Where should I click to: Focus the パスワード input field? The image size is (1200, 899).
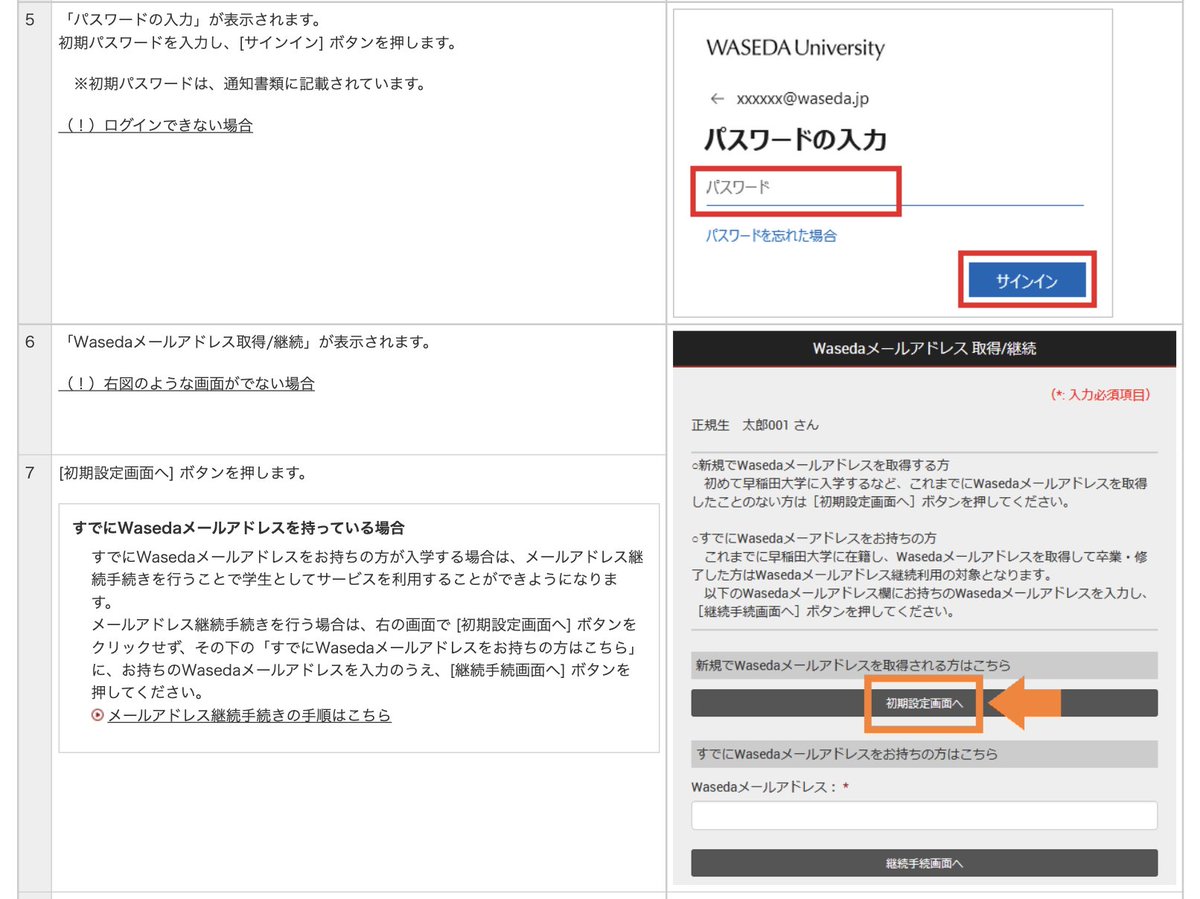(894, 187)
